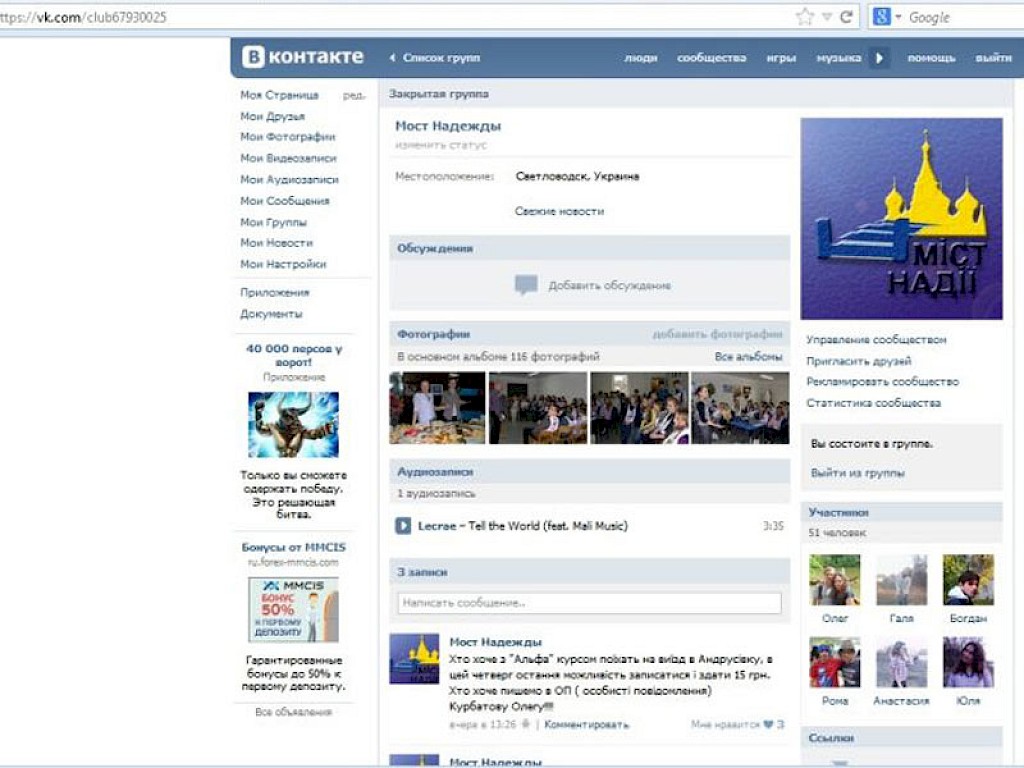This screenshot has width=1024, height=768.
Task: Like the post about Альфа course
Action: tap(767, 724)
